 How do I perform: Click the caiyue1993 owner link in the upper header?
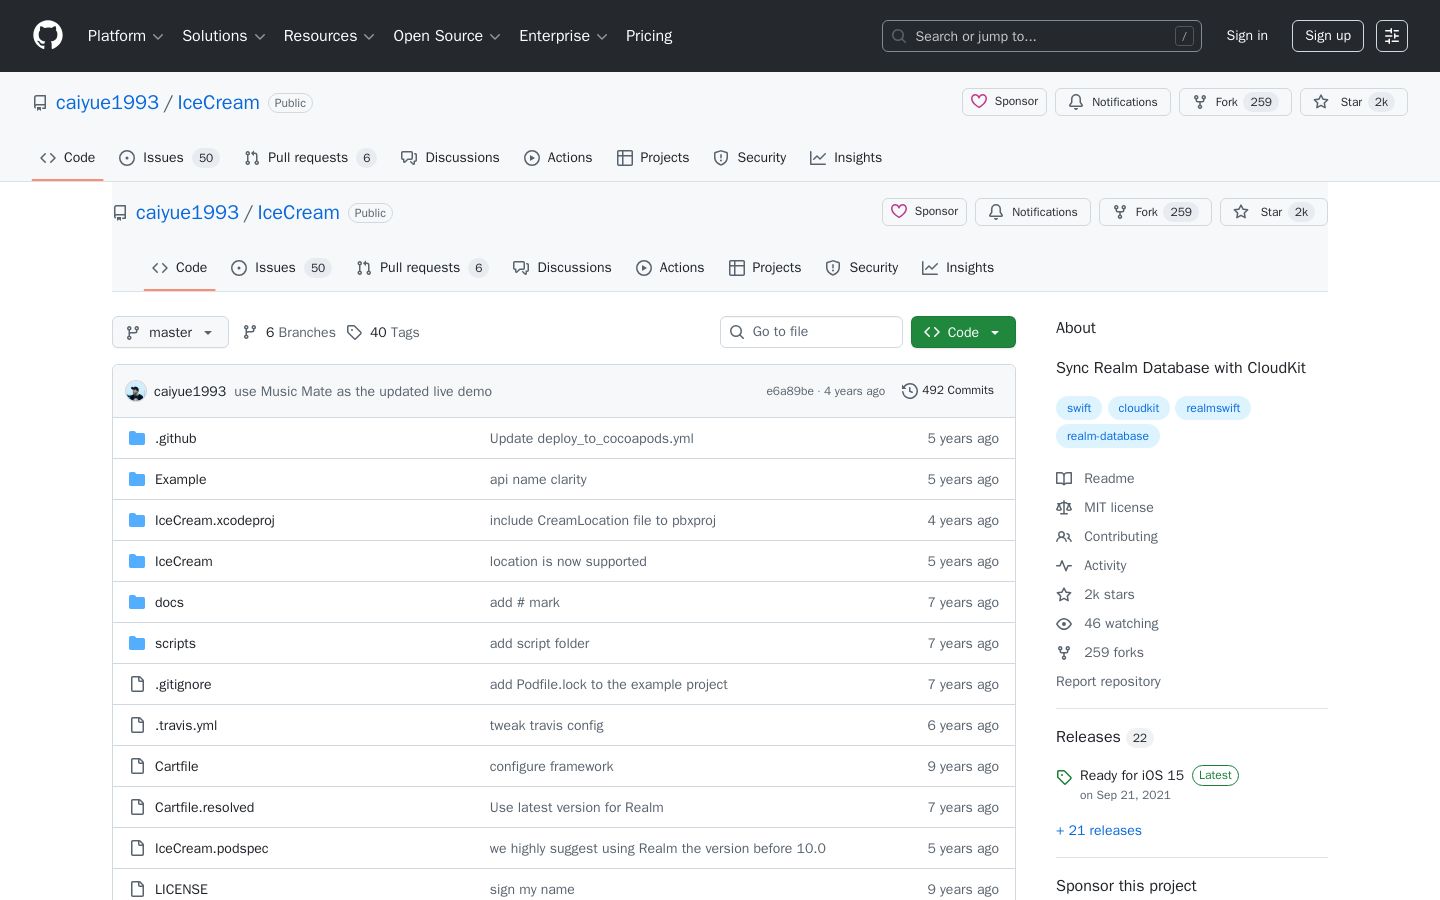click(x=107, y=102)
